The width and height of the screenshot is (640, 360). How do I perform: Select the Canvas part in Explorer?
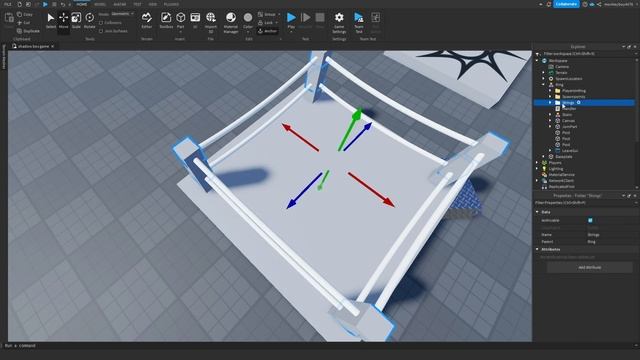(x=568, y=121)
